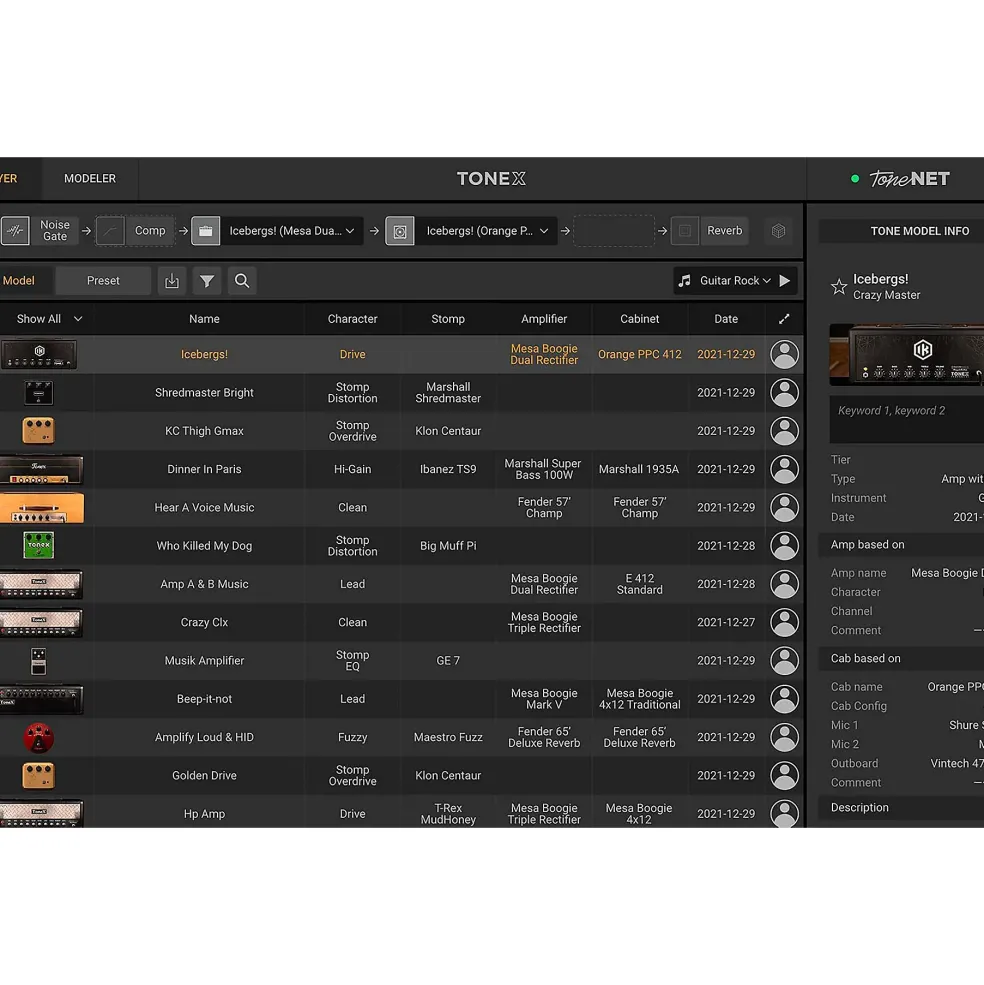Click the Big Muff Pi stomp cell
Screen dimensions: 984x985
click(x=448, y=546)
